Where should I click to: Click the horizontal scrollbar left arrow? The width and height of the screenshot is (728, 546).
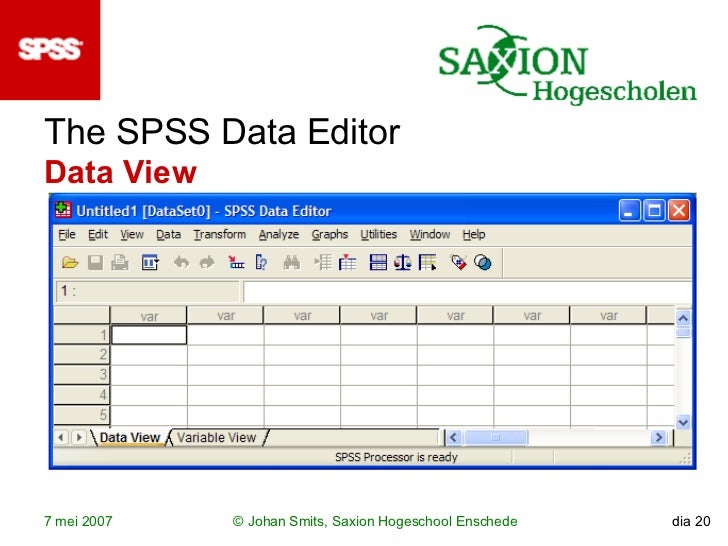pyautogui.click(x=454, y=437)
